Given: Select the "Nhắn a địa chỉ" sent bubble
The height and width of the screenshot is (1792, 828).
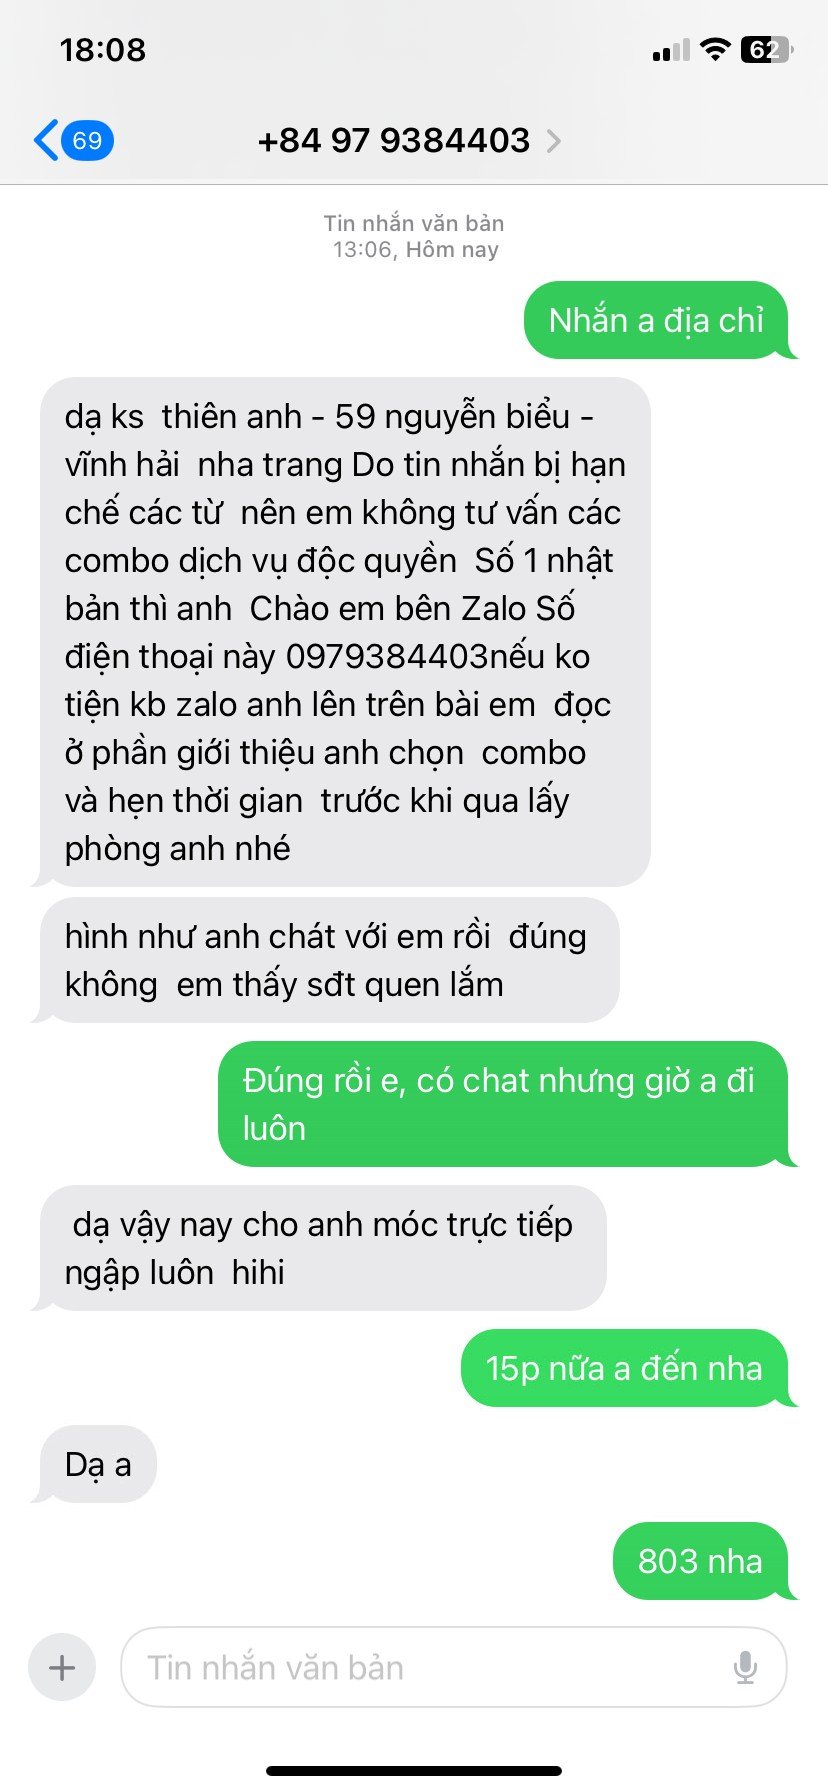Looking at the screenshot, I should tap(657, 320).
